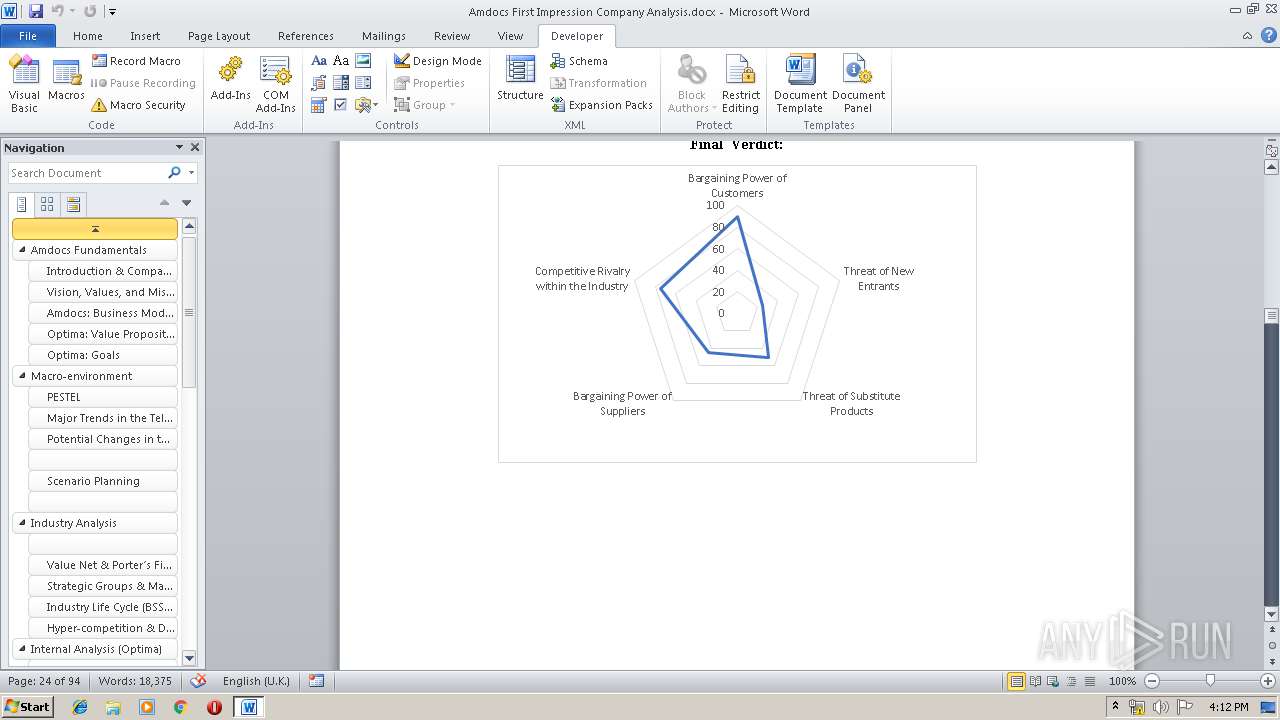The height and width of the screenshot is (720, 1280).
Task: Switch to the Mailings tab
Action: (384, 36)
